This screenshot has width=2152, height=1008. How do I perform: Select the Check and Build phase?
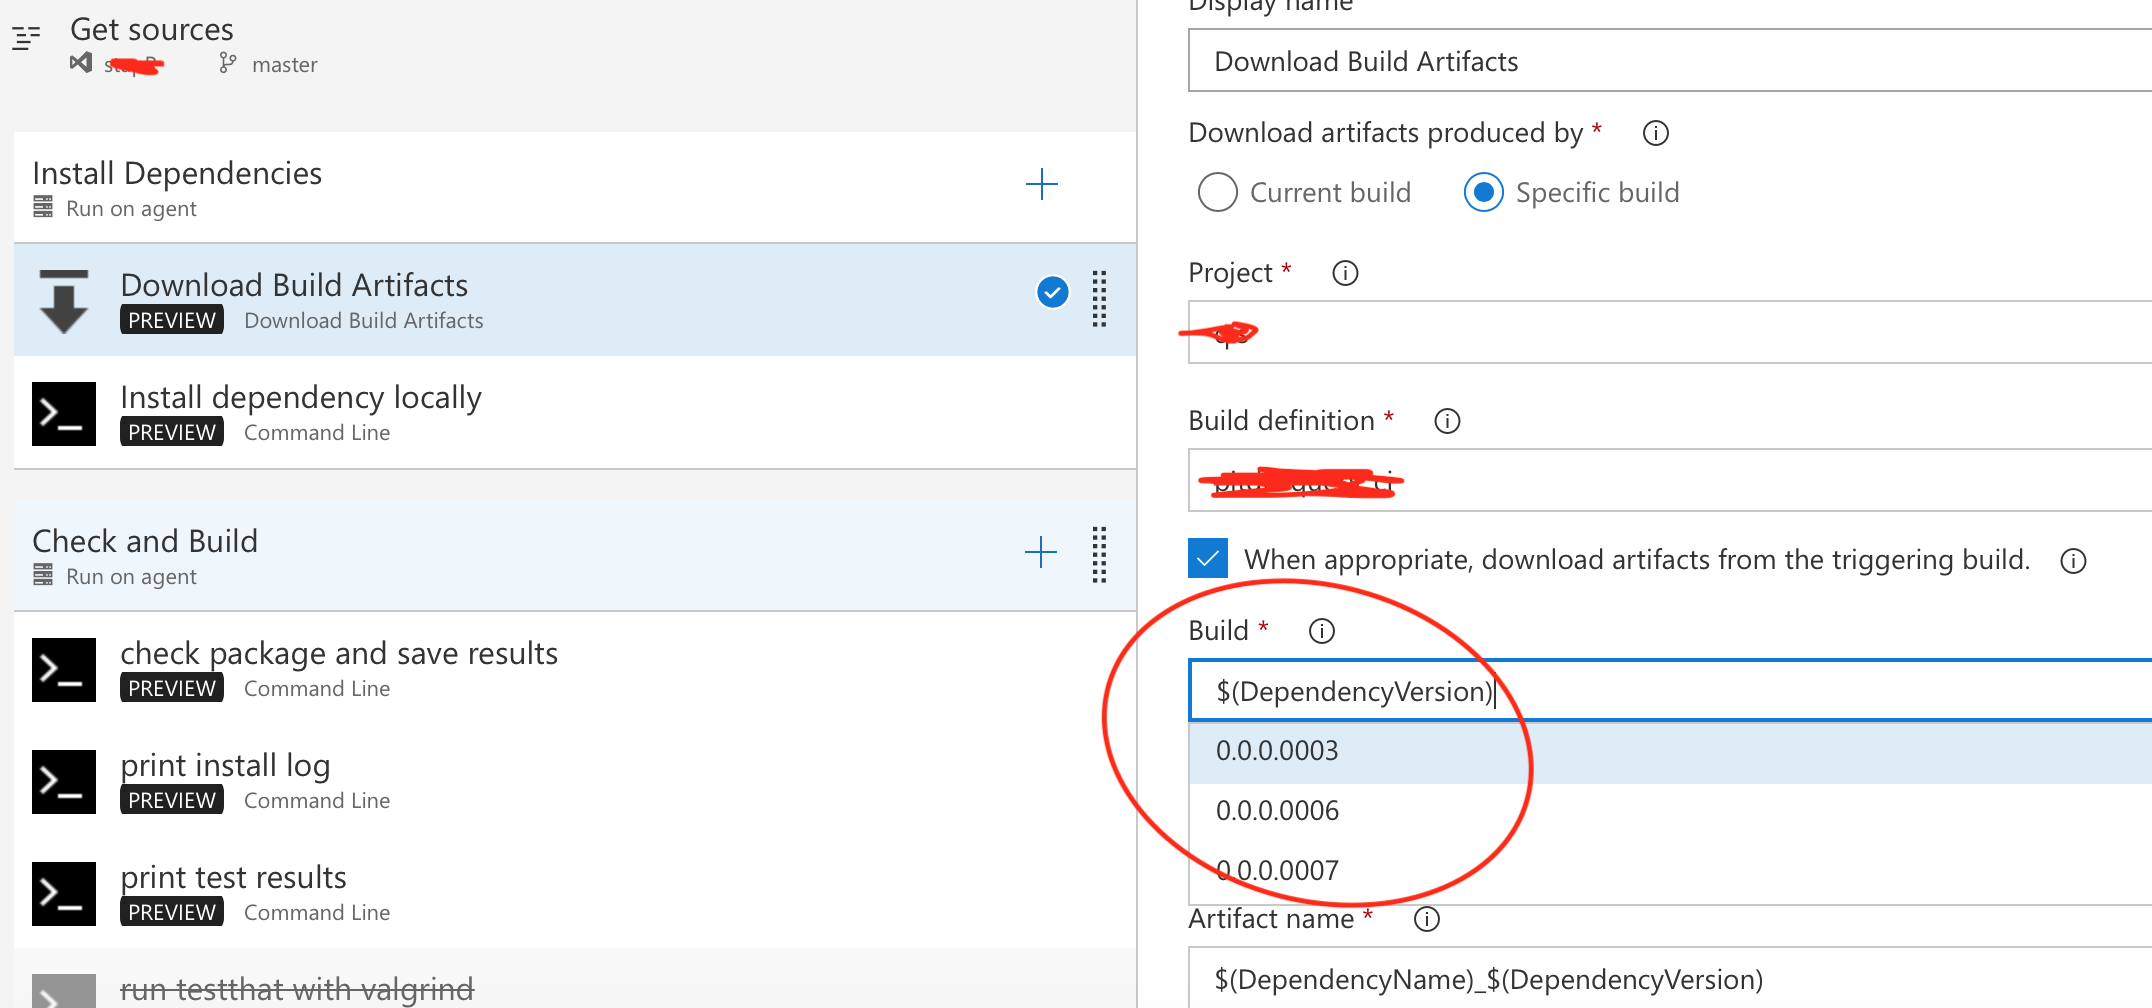coord(145,541)
